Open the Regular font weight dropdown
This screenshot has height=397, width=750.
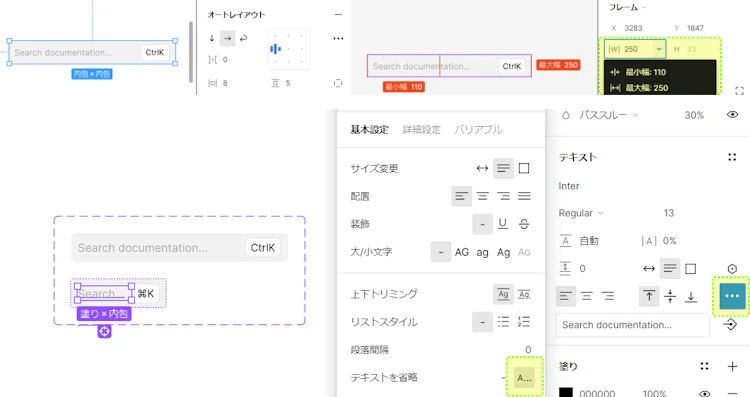point(581,213)
